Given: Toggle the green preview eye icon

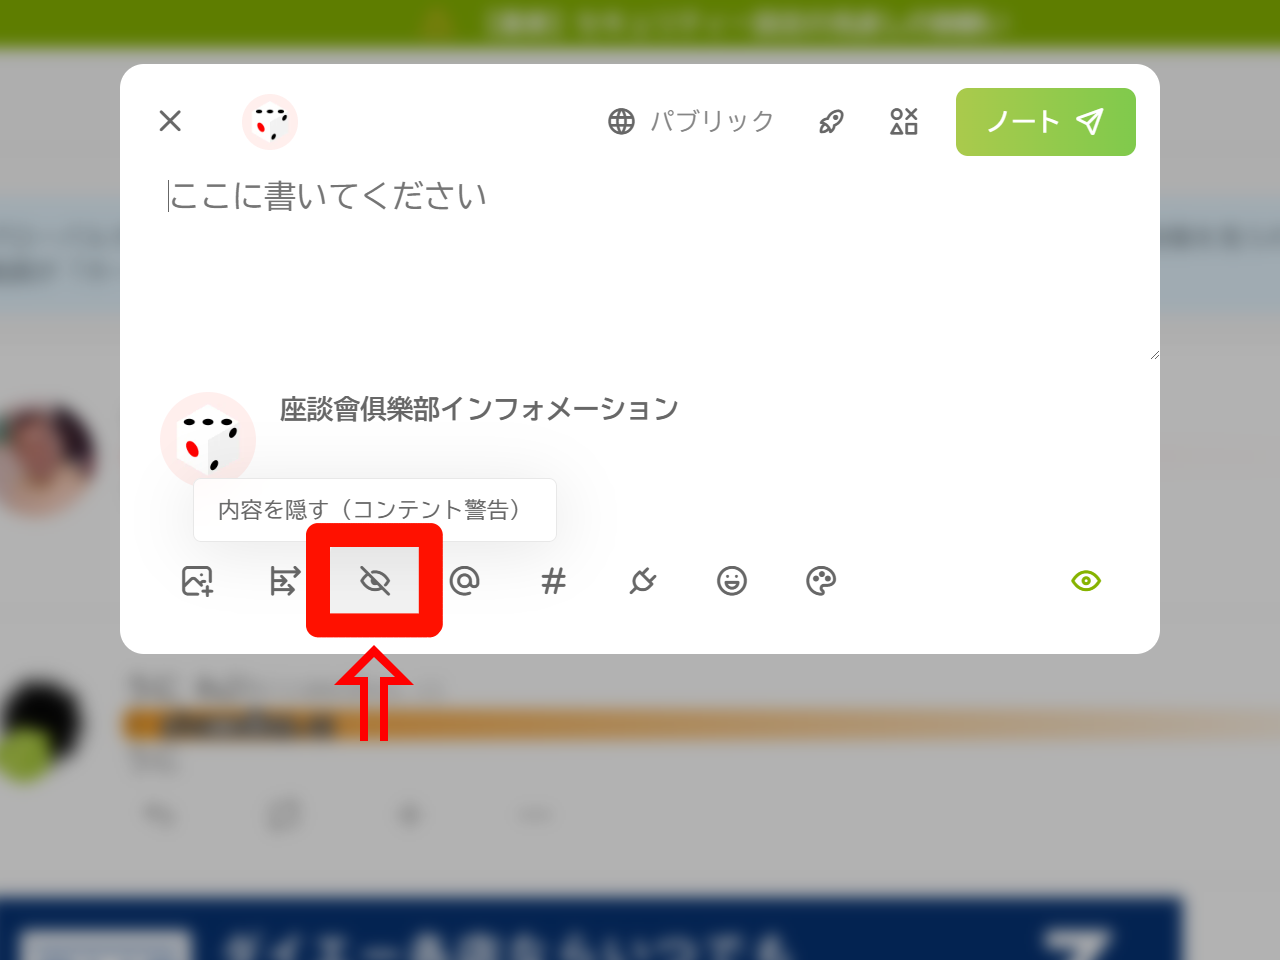Looking at the screenshot, I should click(1086, 581).
